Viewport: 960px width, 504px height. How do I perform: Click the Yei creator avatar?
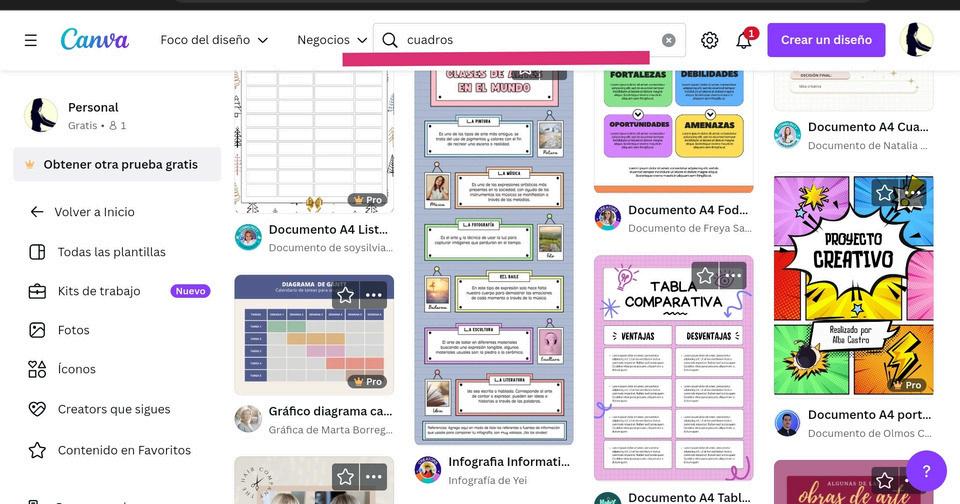[x=428, y=470]
